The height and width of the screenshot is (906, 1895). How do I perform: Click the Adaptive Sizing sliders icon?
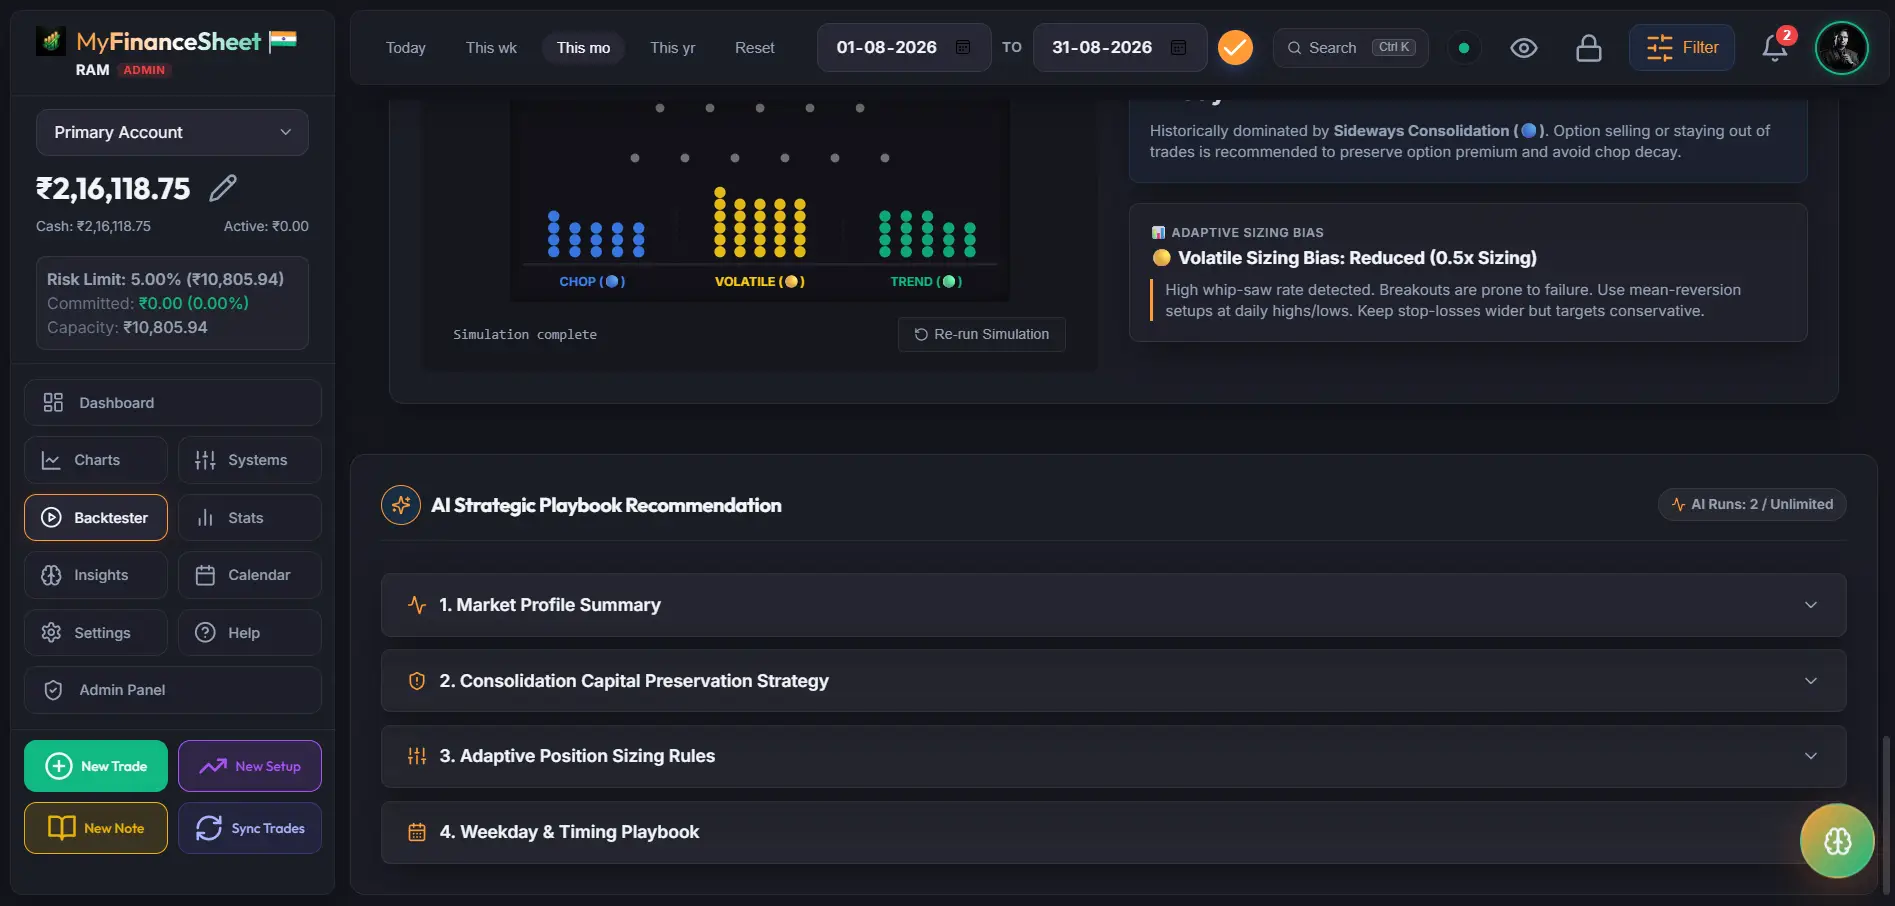click(x=417, y=756)
